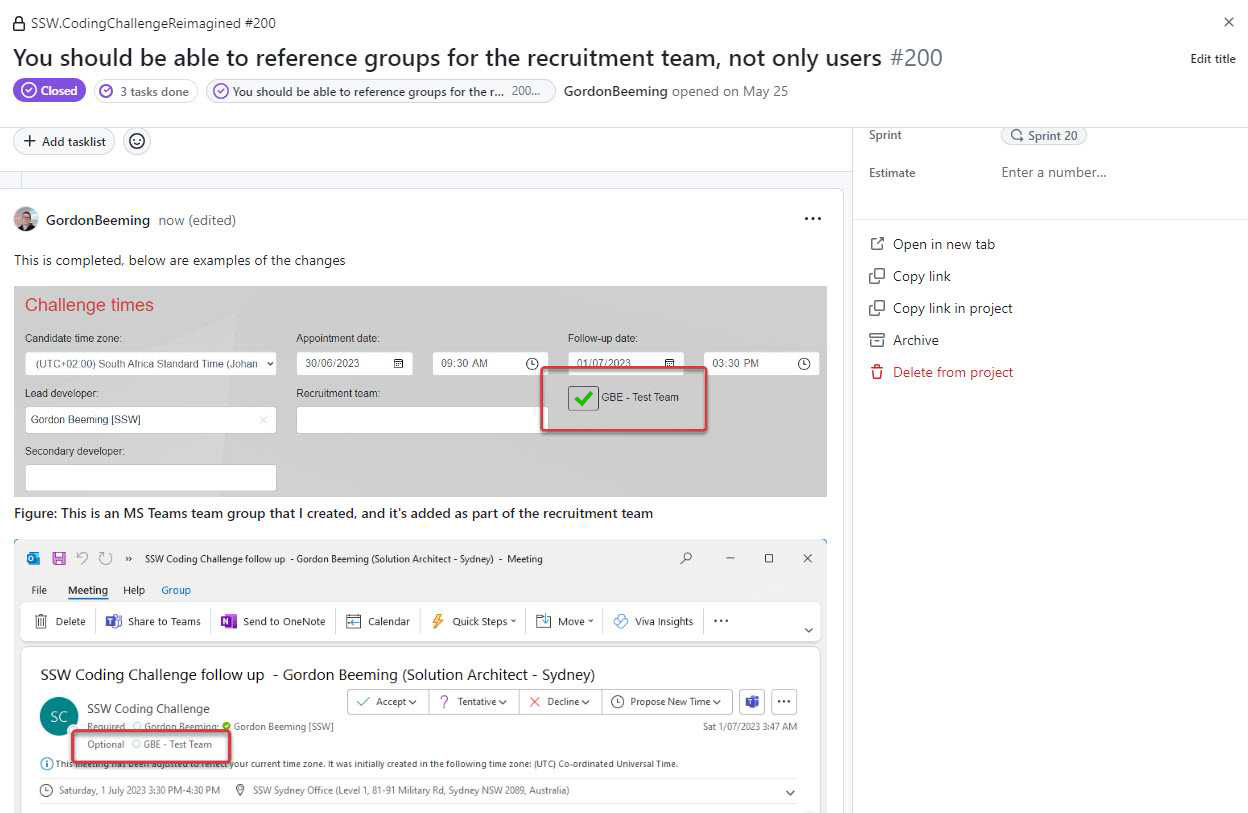1248x813 pixels.
Task: Click the Outlook save floppy disk icon
Action: click(x=59, y=559)
